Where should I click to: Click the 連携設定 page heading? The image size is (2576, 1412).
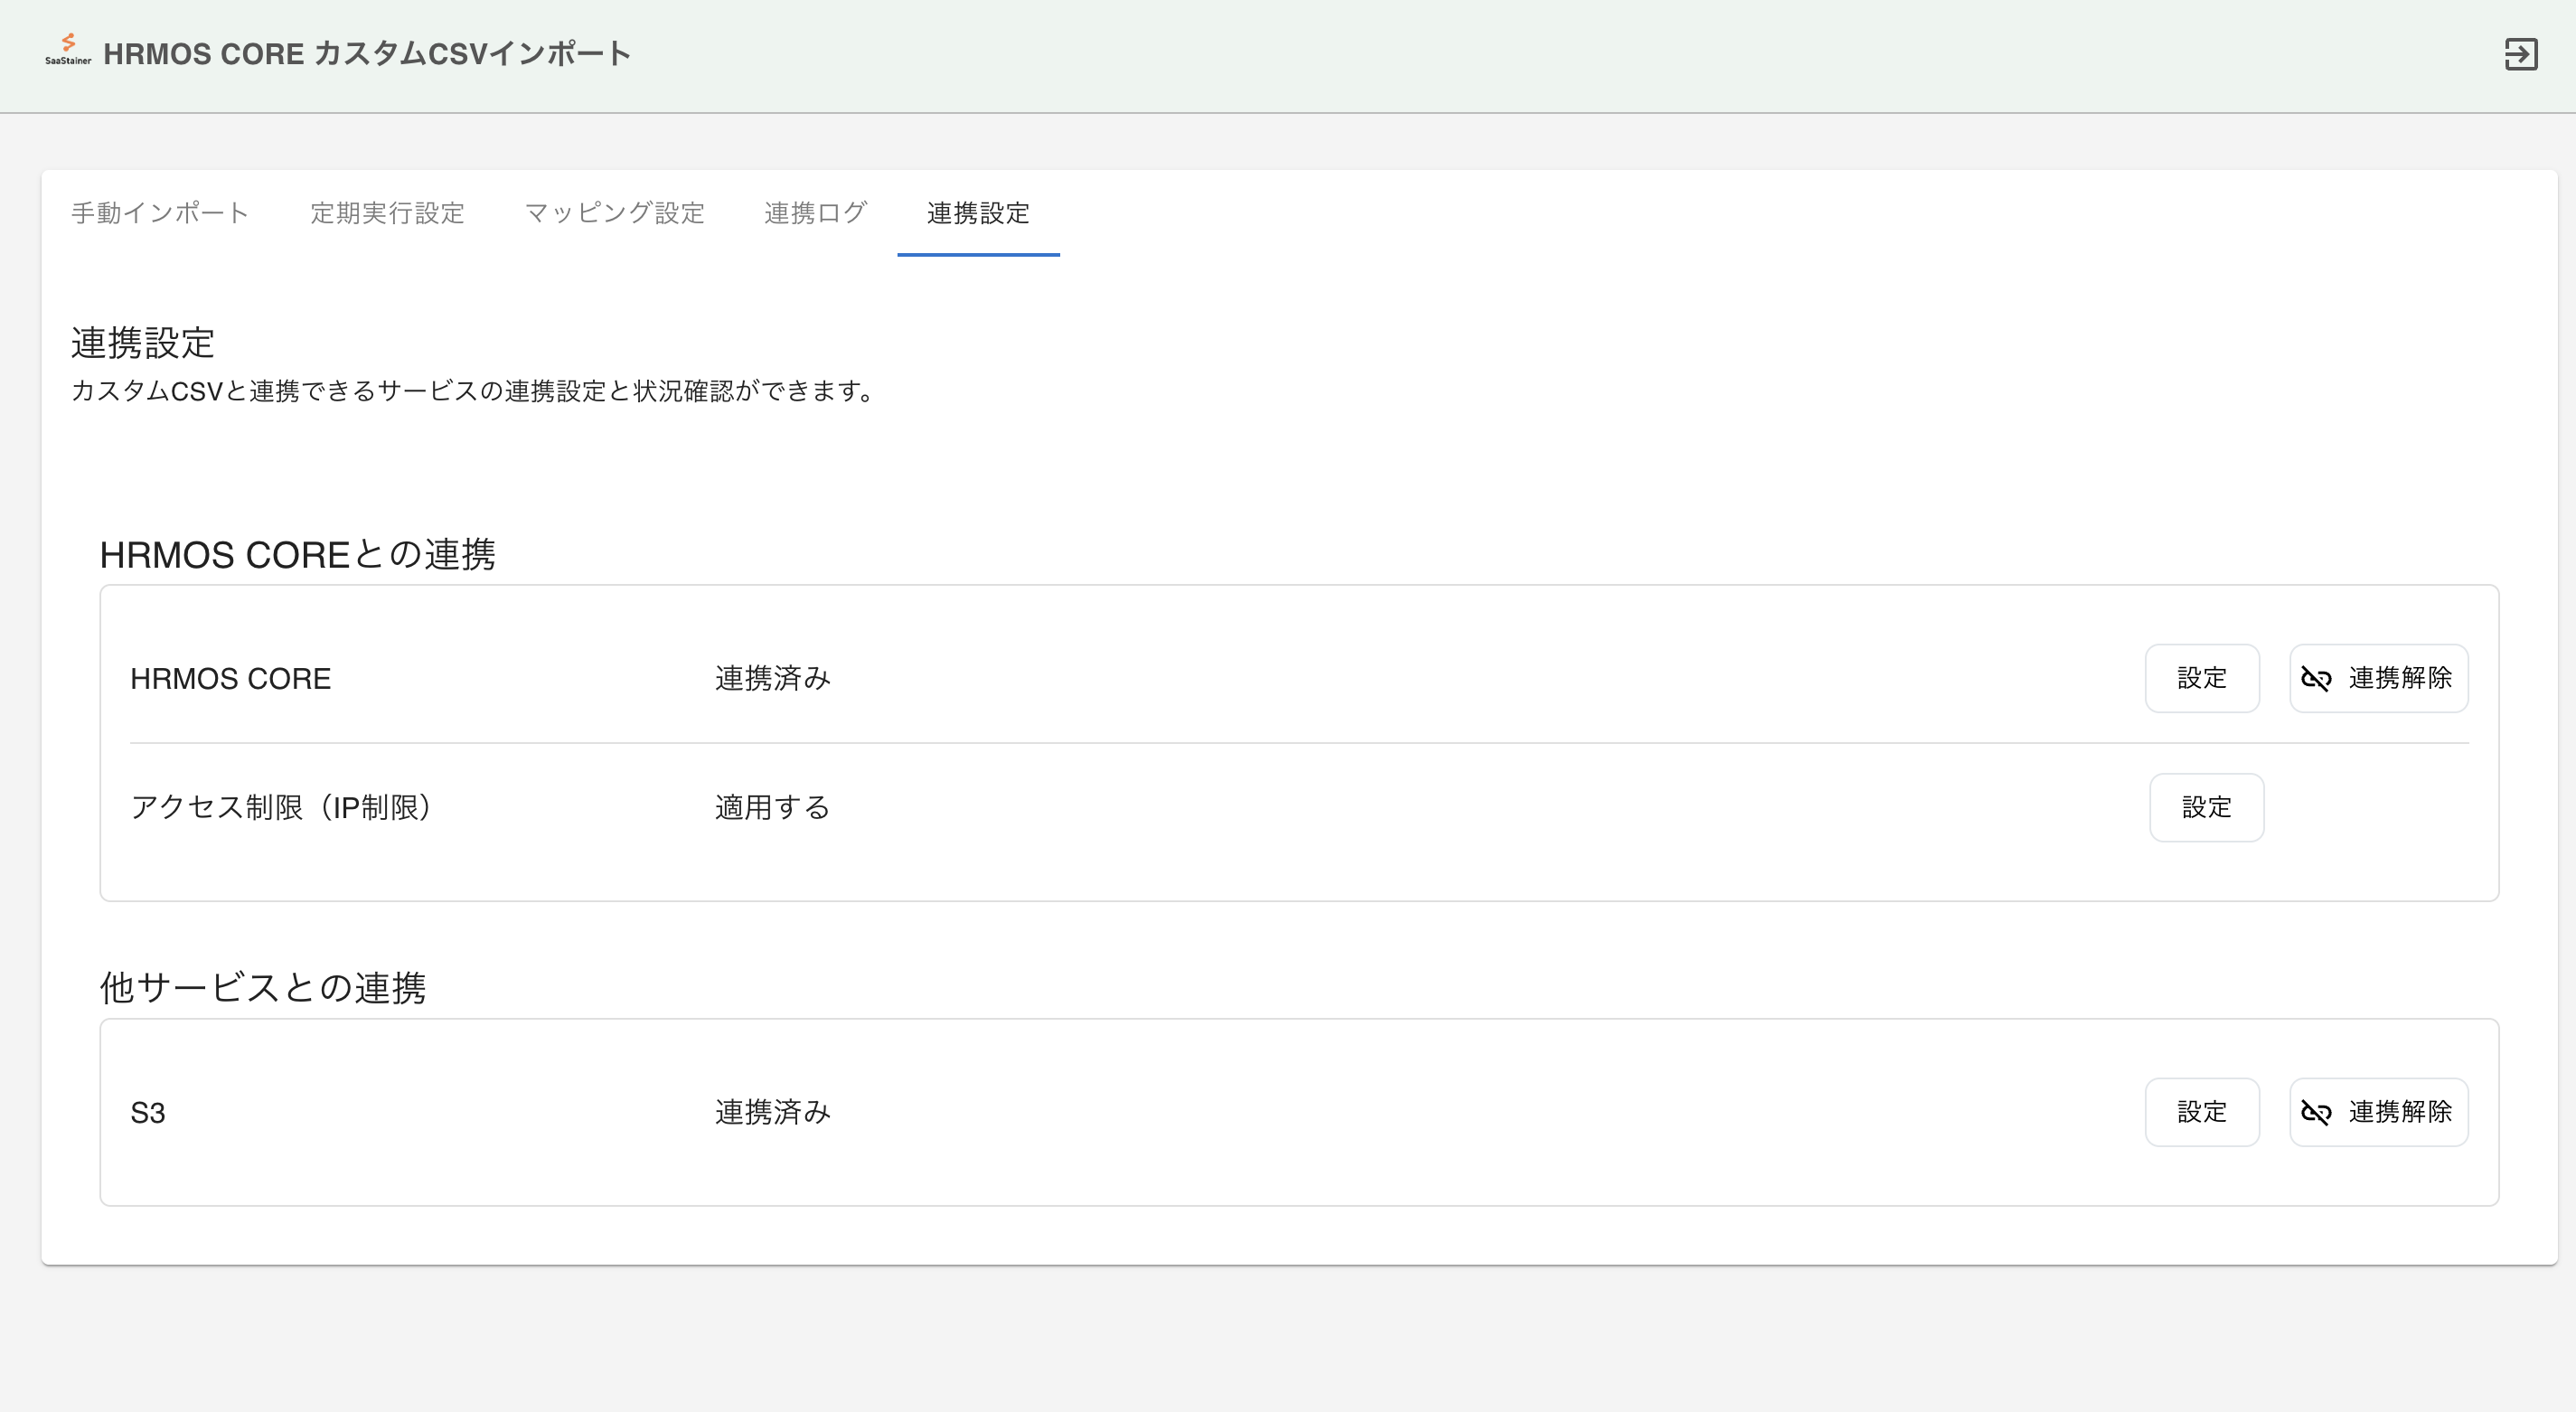(143, 343)
